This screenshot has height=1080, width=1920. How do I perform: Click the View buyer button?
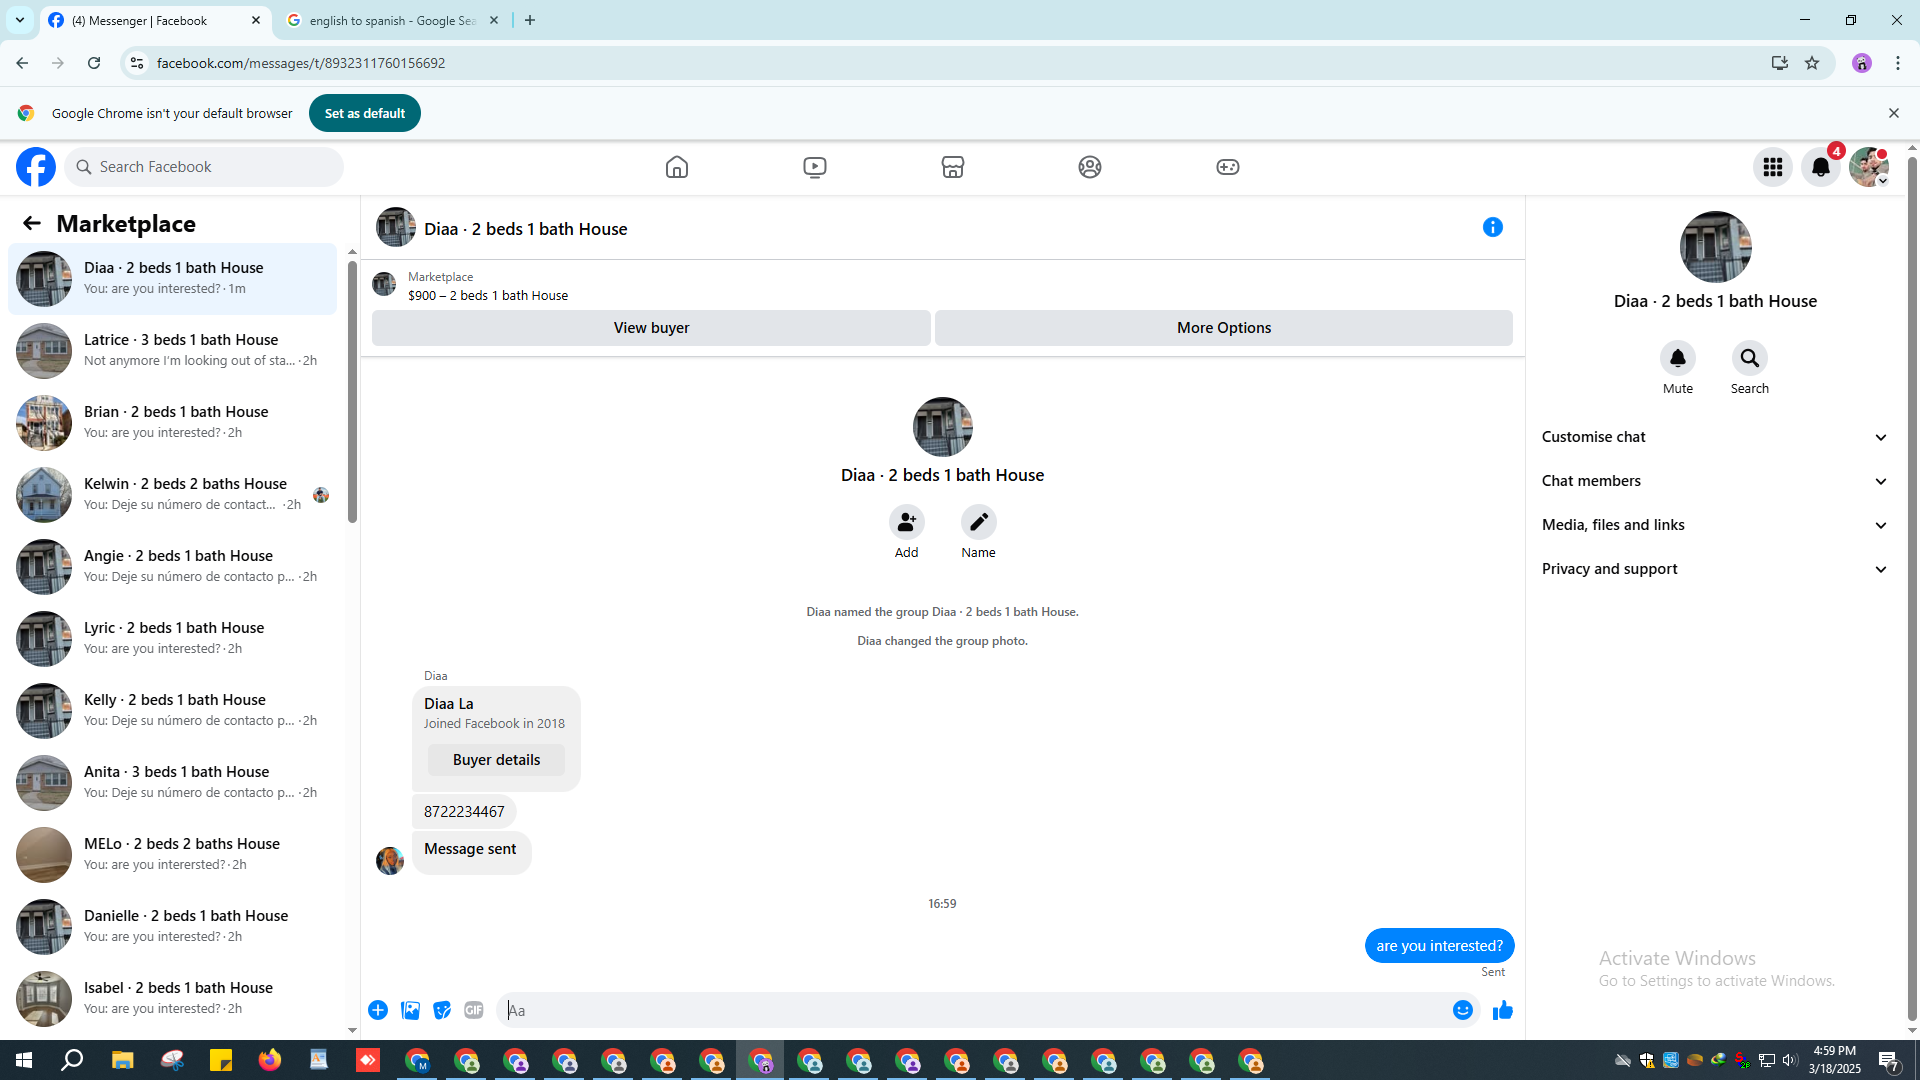651,328
